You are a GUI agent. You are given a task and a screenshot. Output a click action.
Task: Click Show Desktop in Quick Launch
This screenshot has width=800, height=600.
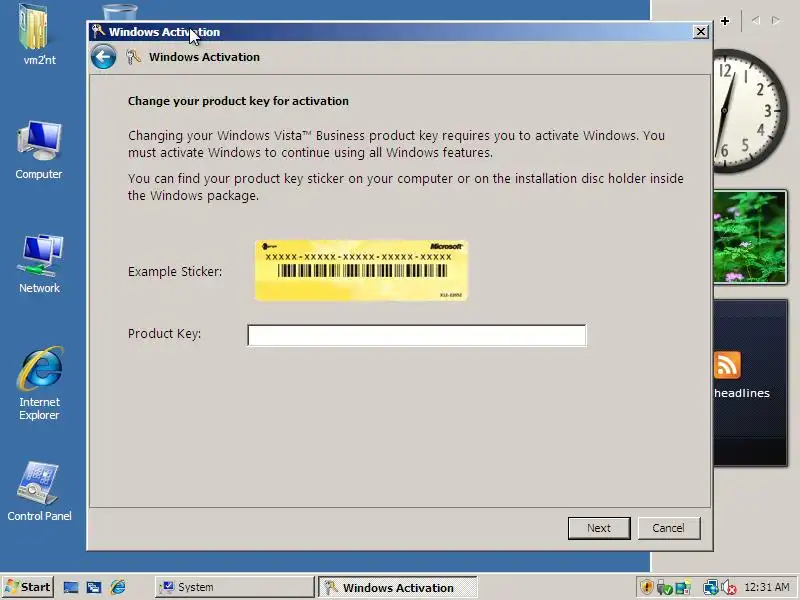(71, 587)
